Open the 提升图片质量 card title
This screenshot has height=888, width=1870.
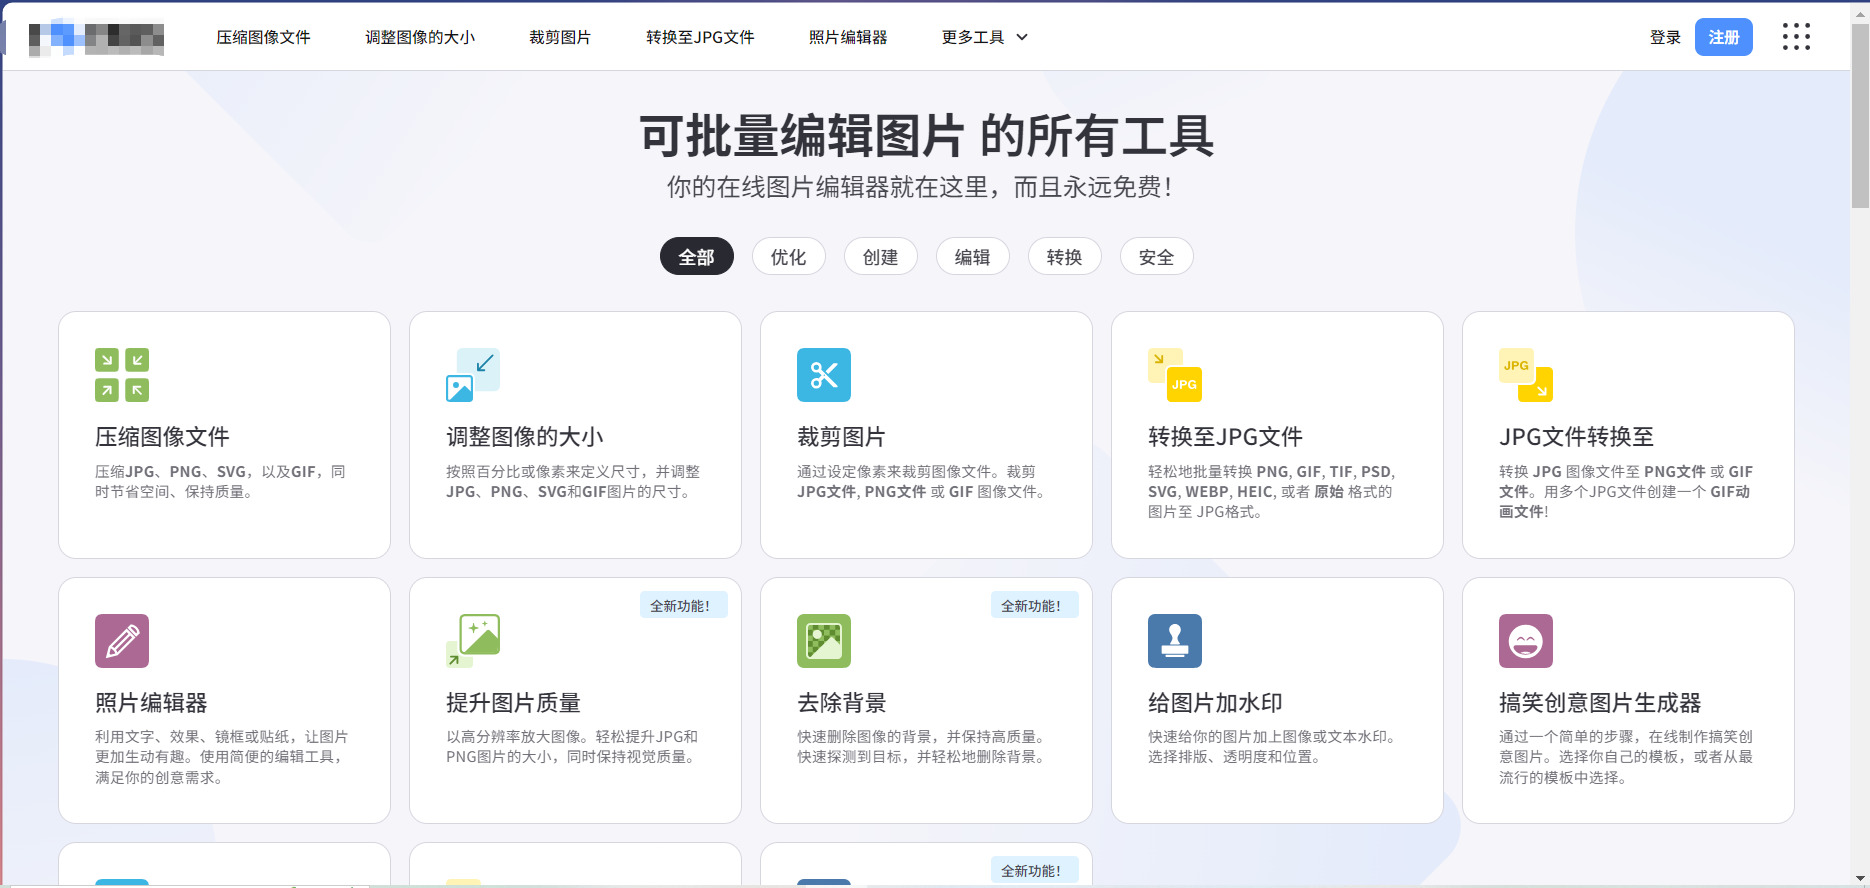coord(513,703)
